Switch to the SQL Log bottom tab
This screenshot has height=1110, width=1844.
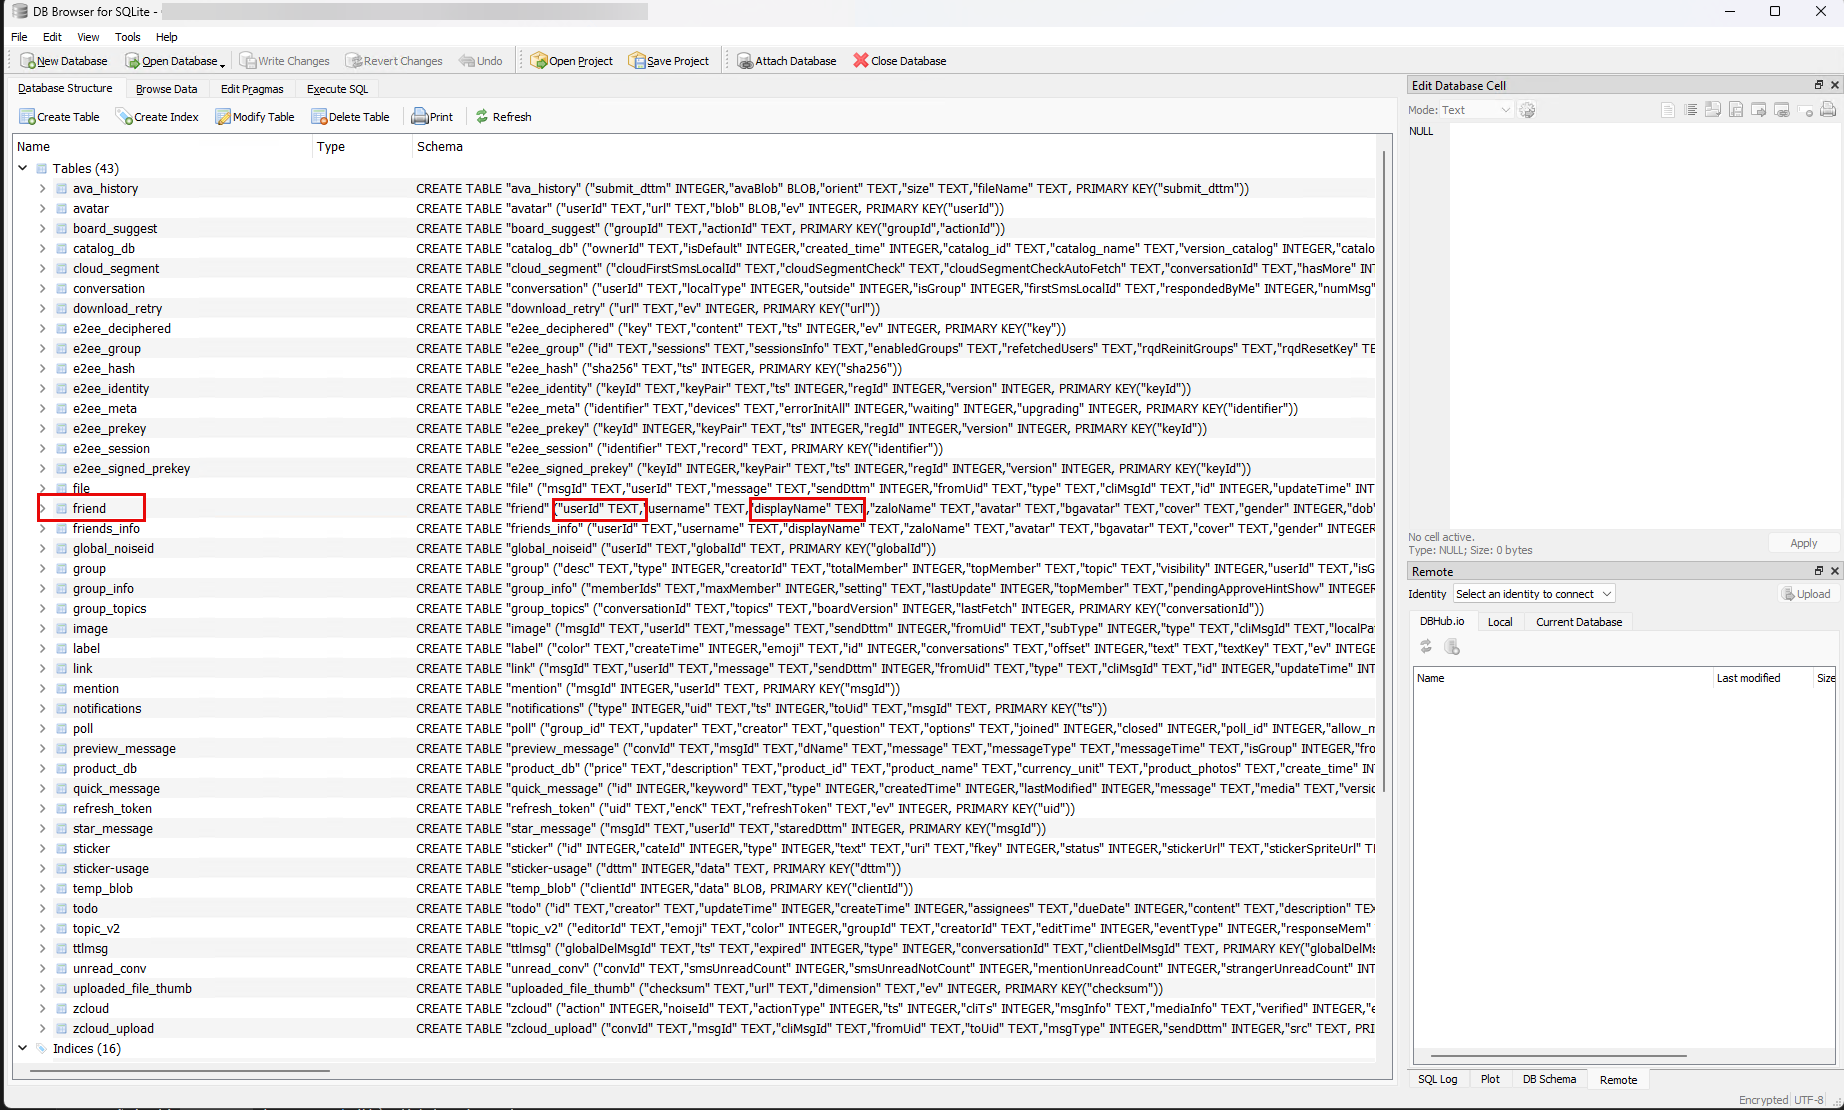click(1437, 1079)
